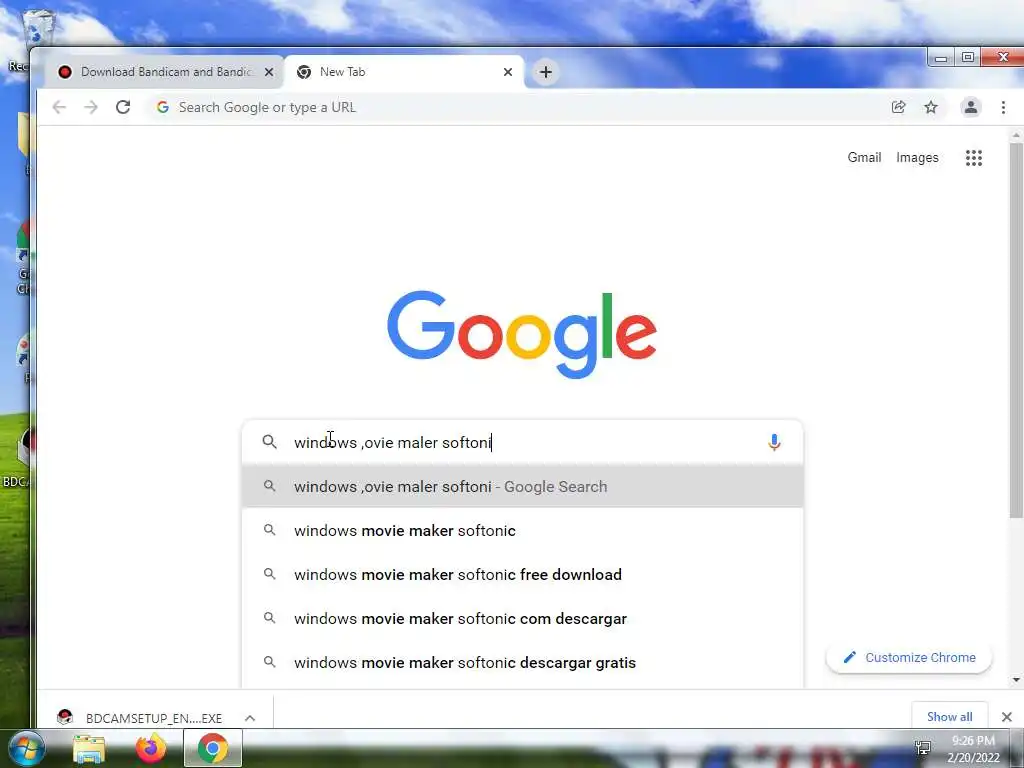Screen dimensions: 1024x768
Task: Click the network tray icon
Action: point(922,747)
